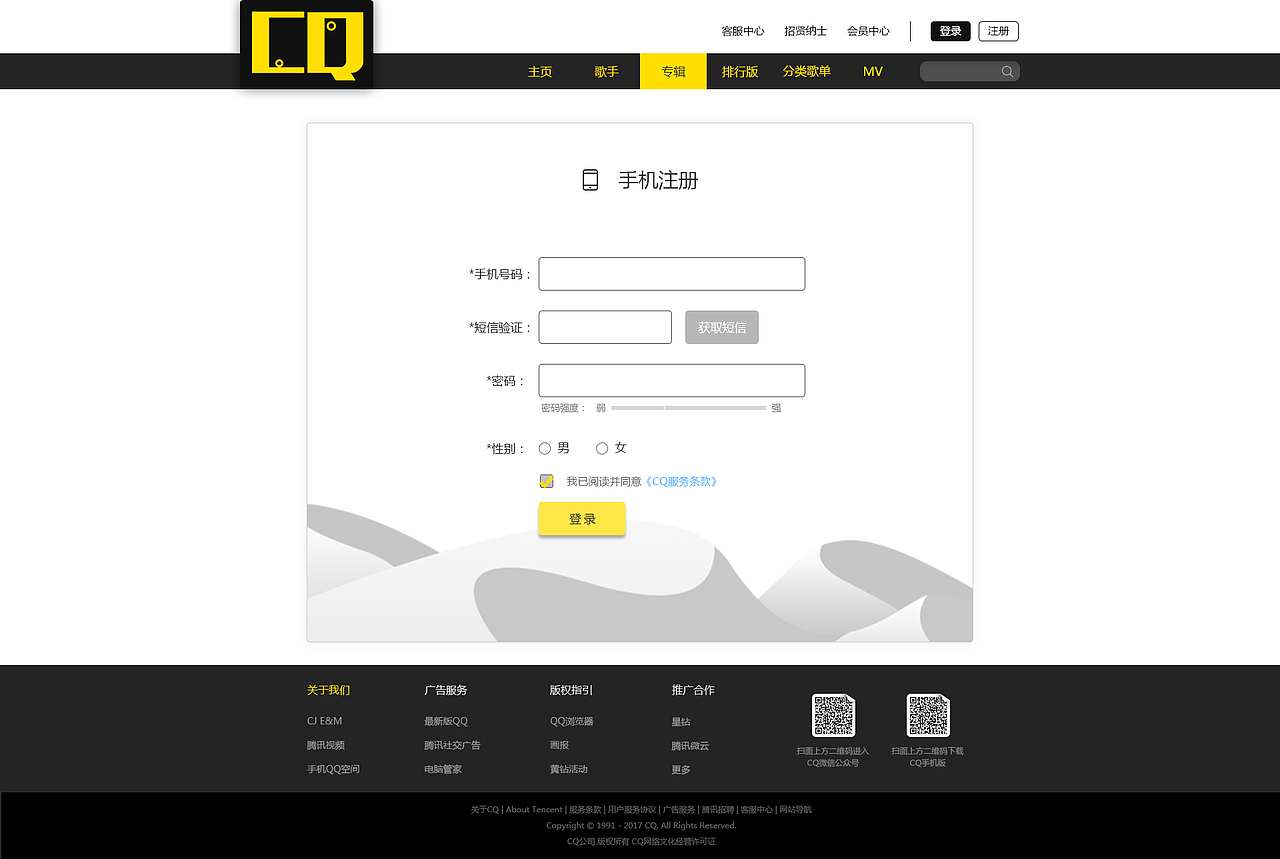Viewport: 1280px width, 859px height.
Task: Open the 歌手 nav tab
Action: (606, 71)
